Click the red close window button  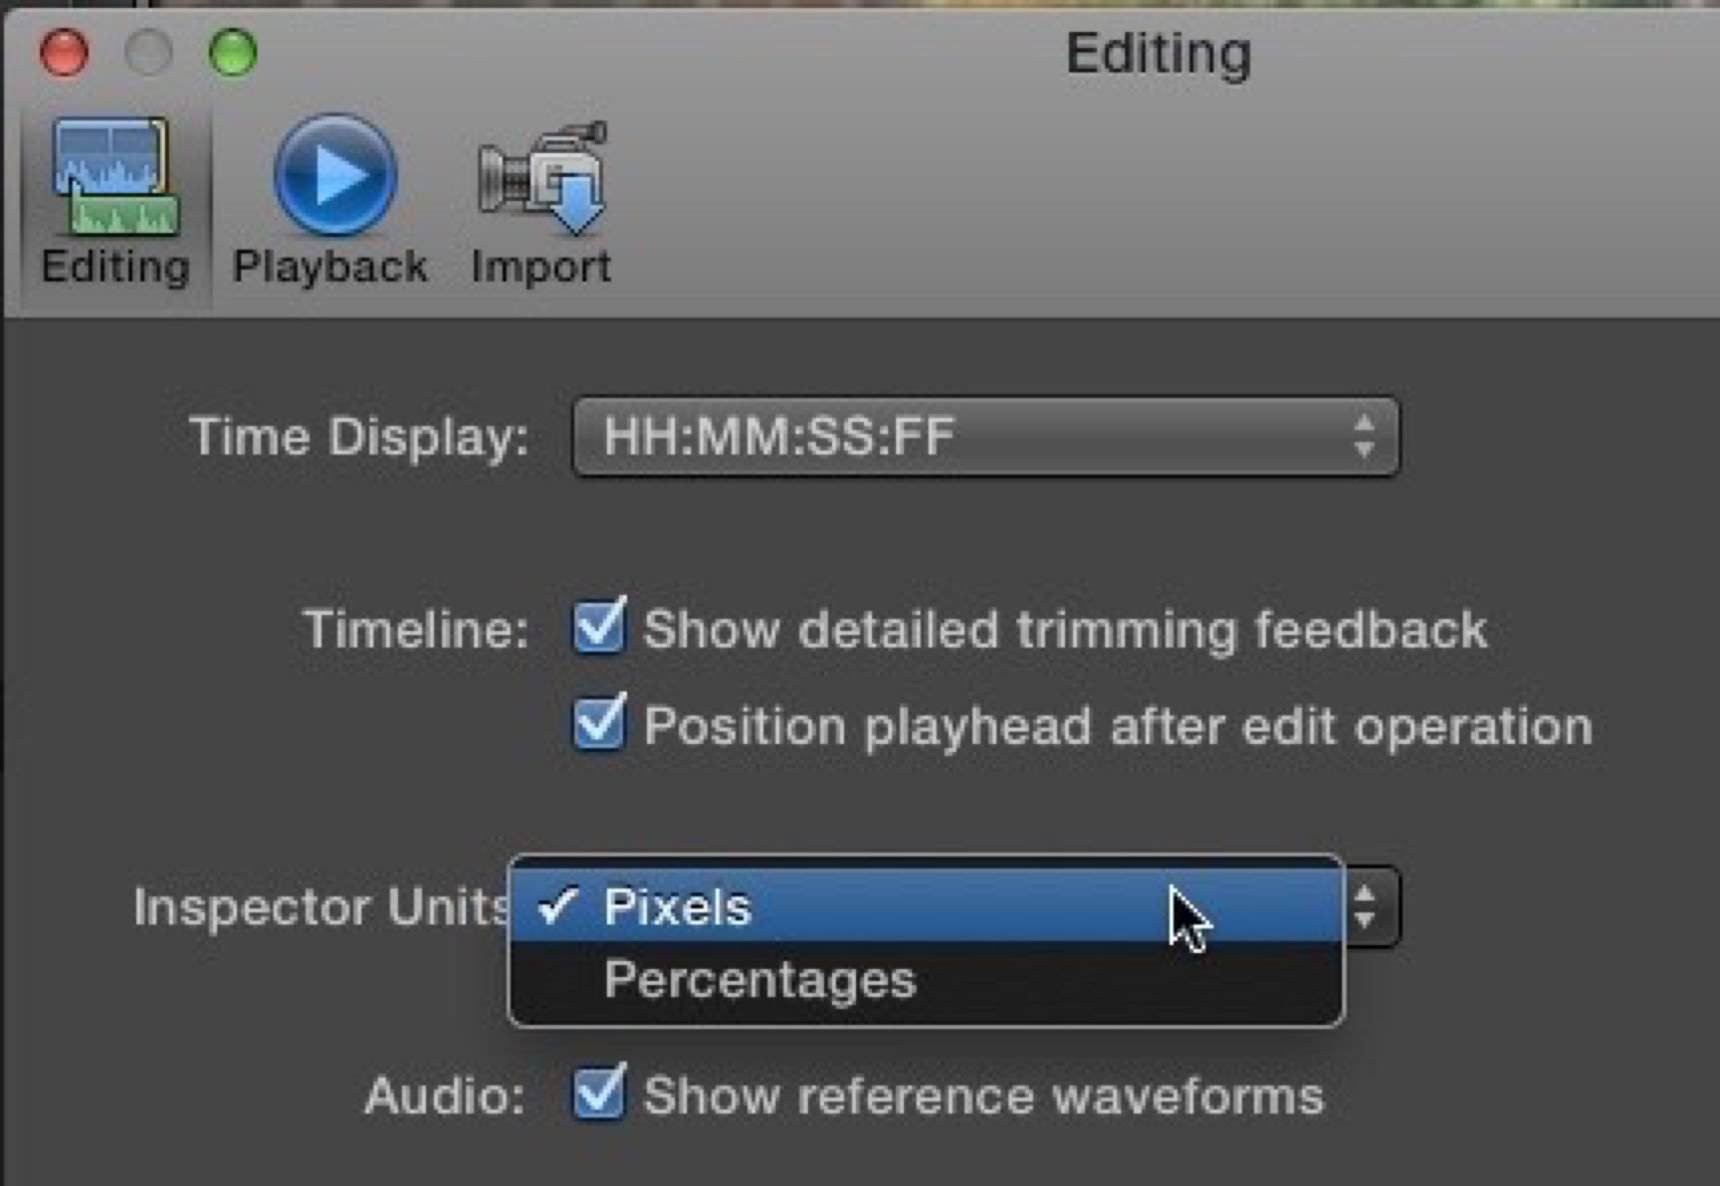[x=64, y=52]
